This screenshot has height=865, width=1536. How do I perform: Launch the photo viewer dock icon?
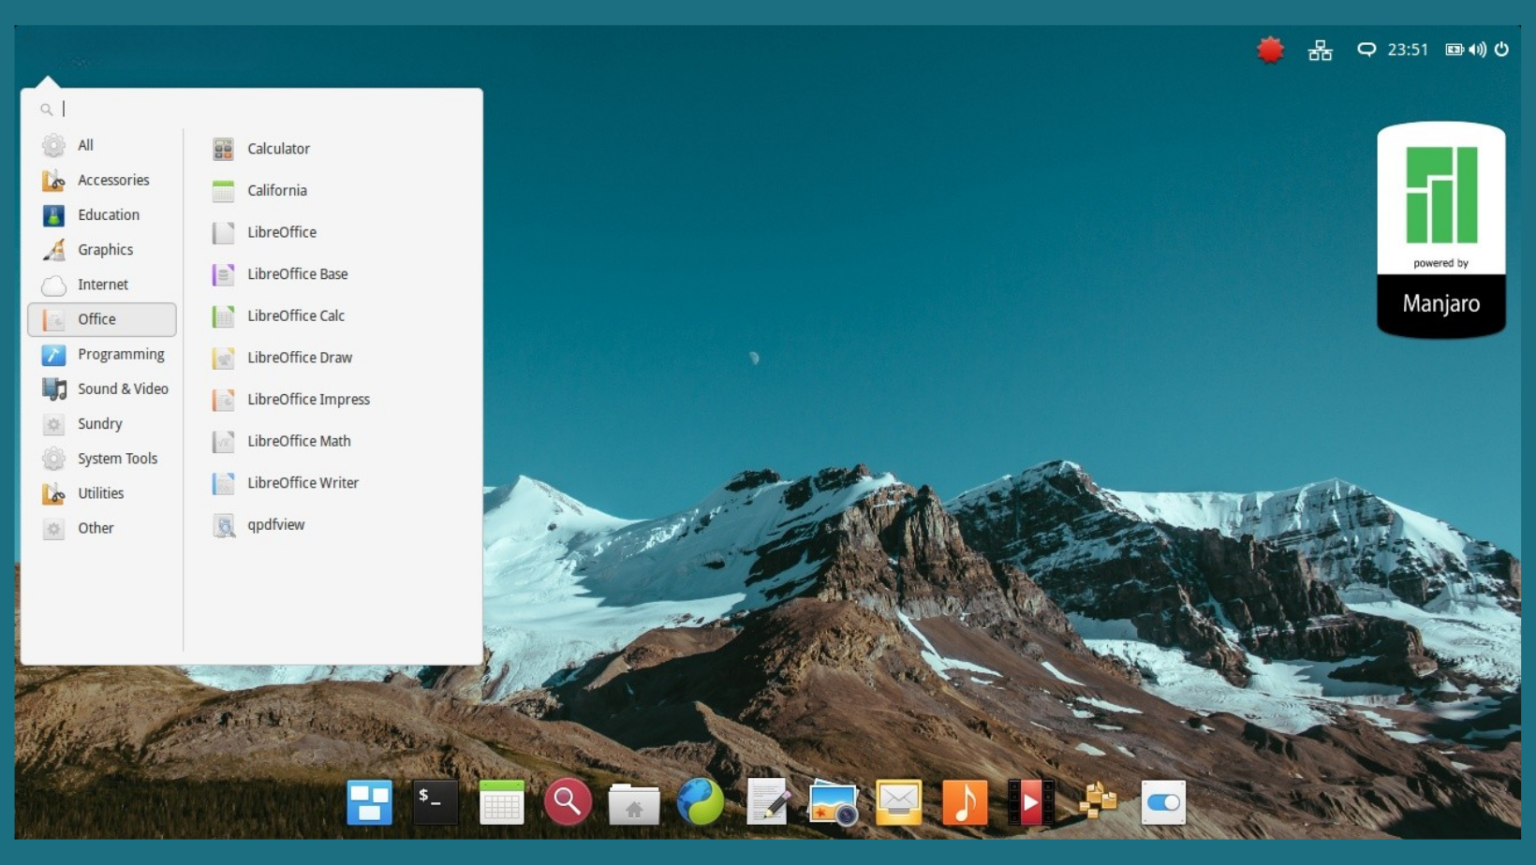tap(832, 803)
